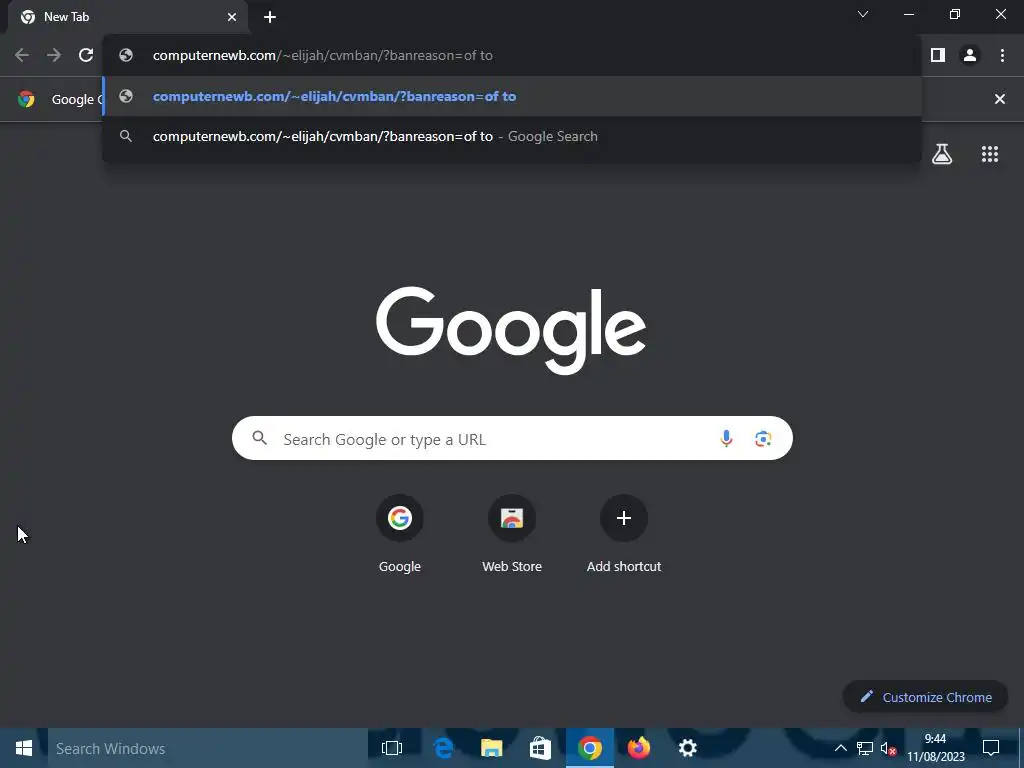Open Customize Chrome
The width and height of the screenshot is (1024, 768).
click(x=926, y=697)
